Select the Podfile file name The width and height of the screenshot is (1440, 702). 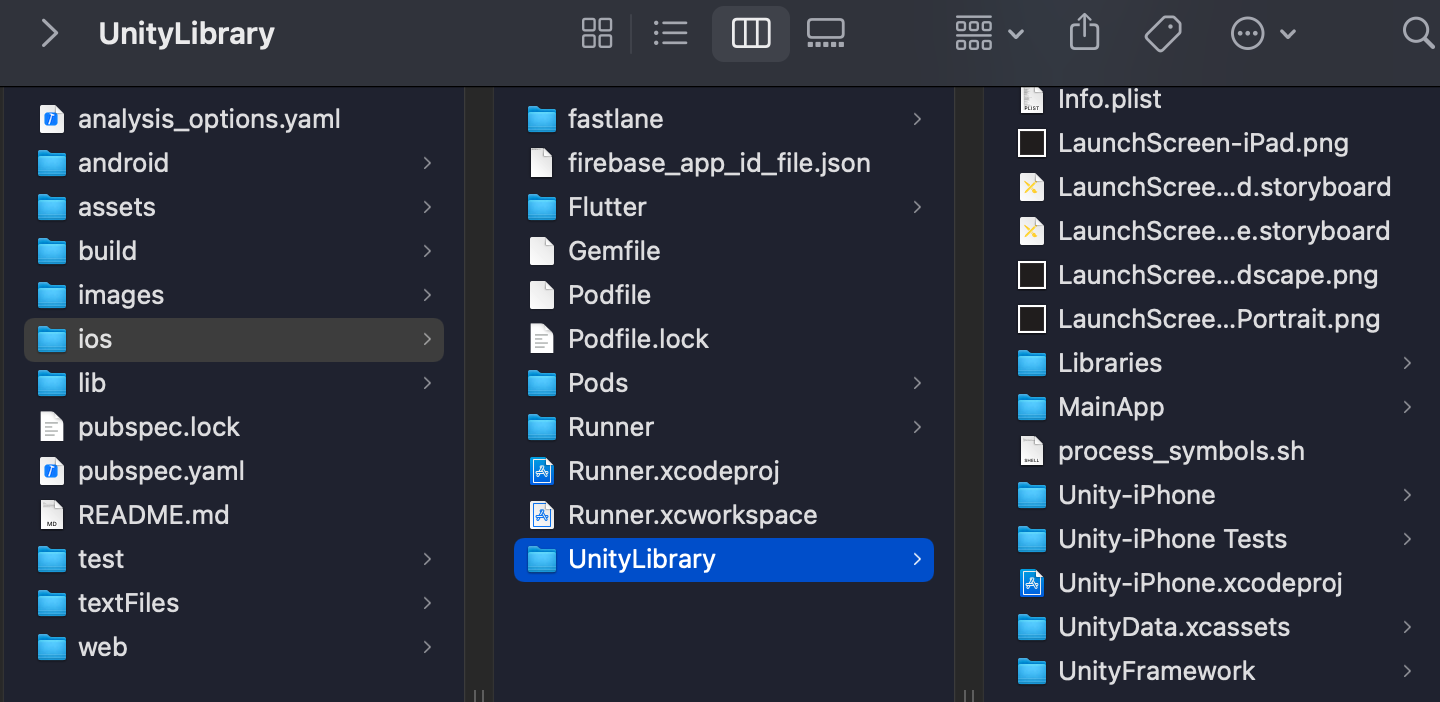coord(609,295)
